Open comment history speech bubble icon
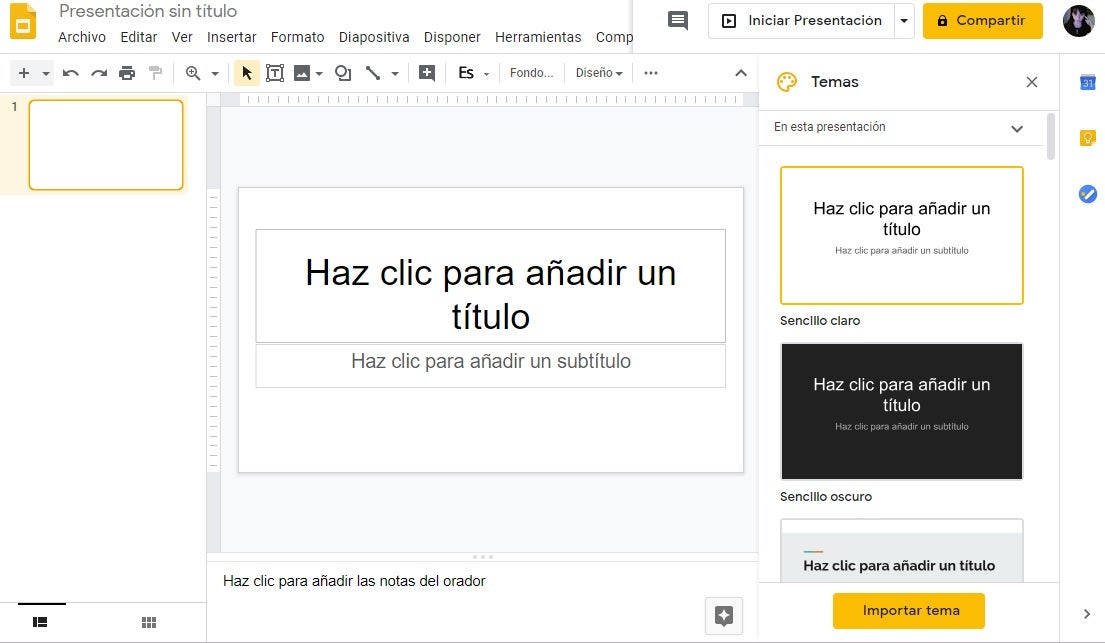Viewport: 1105px width, 643px height. 678,21
